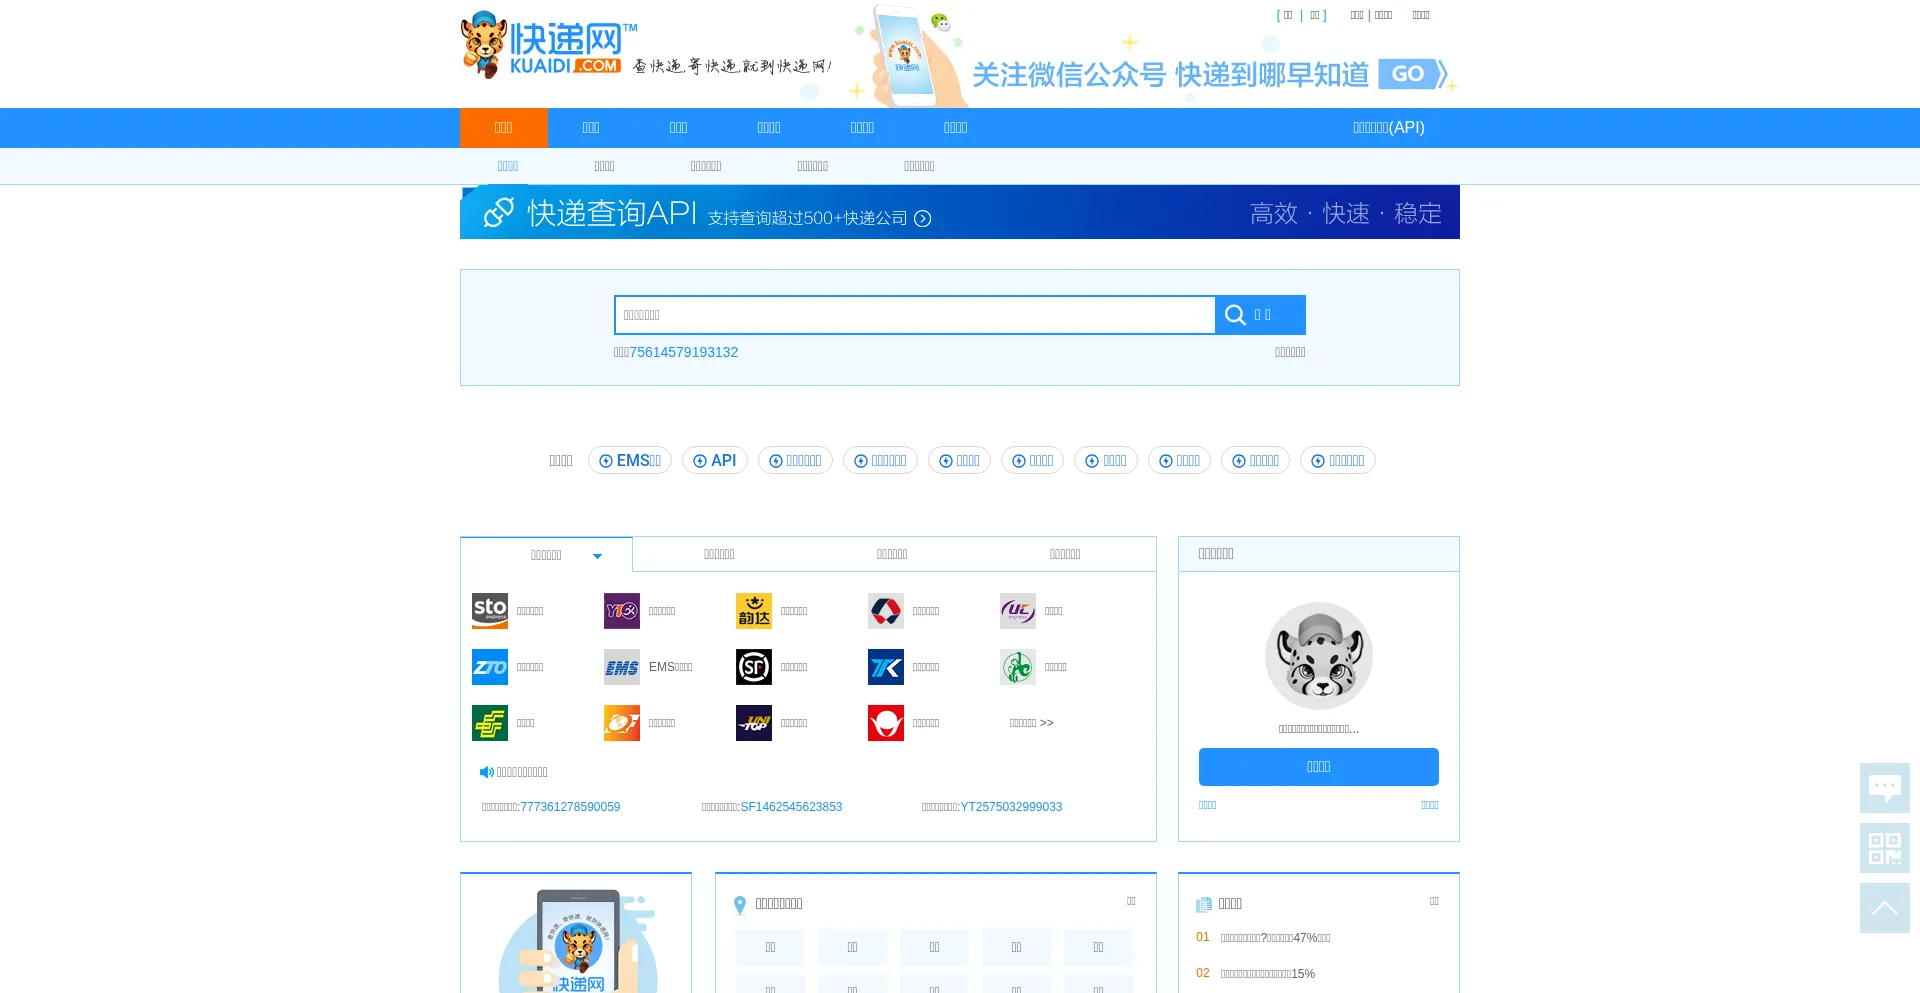Open the circled arrow on API banner
1920x993 pixels.
(x=922, y=219)
